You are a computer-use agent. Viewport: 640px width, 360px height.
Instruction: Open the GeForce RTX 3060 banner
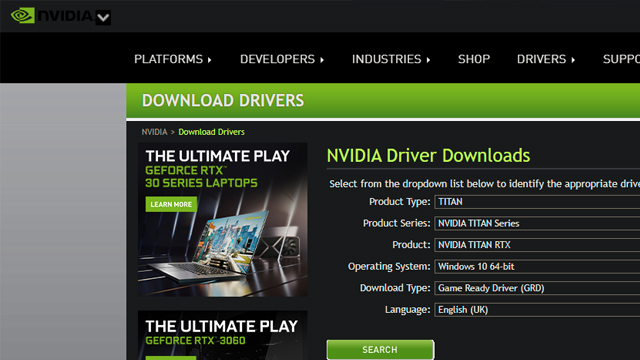222,335
